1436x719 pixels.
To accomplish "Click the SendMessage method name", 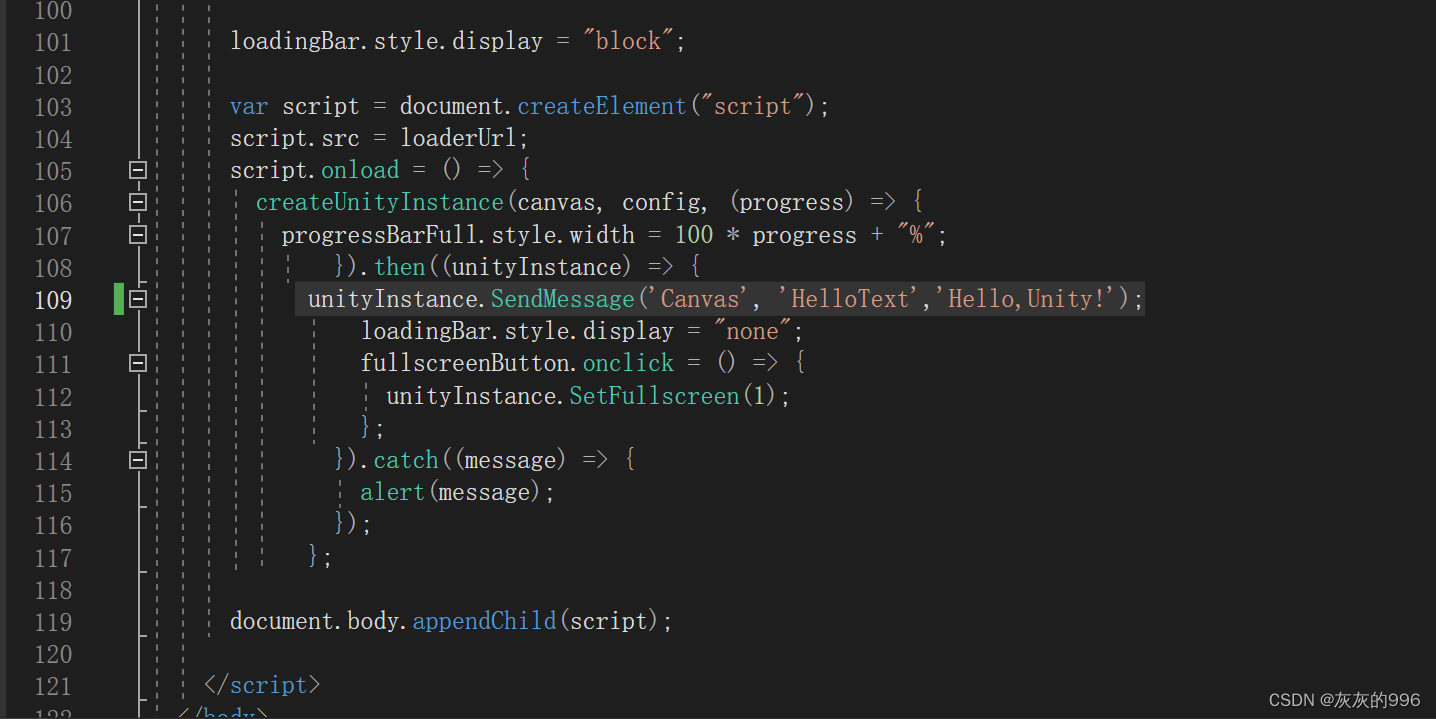I will [562, 299].
